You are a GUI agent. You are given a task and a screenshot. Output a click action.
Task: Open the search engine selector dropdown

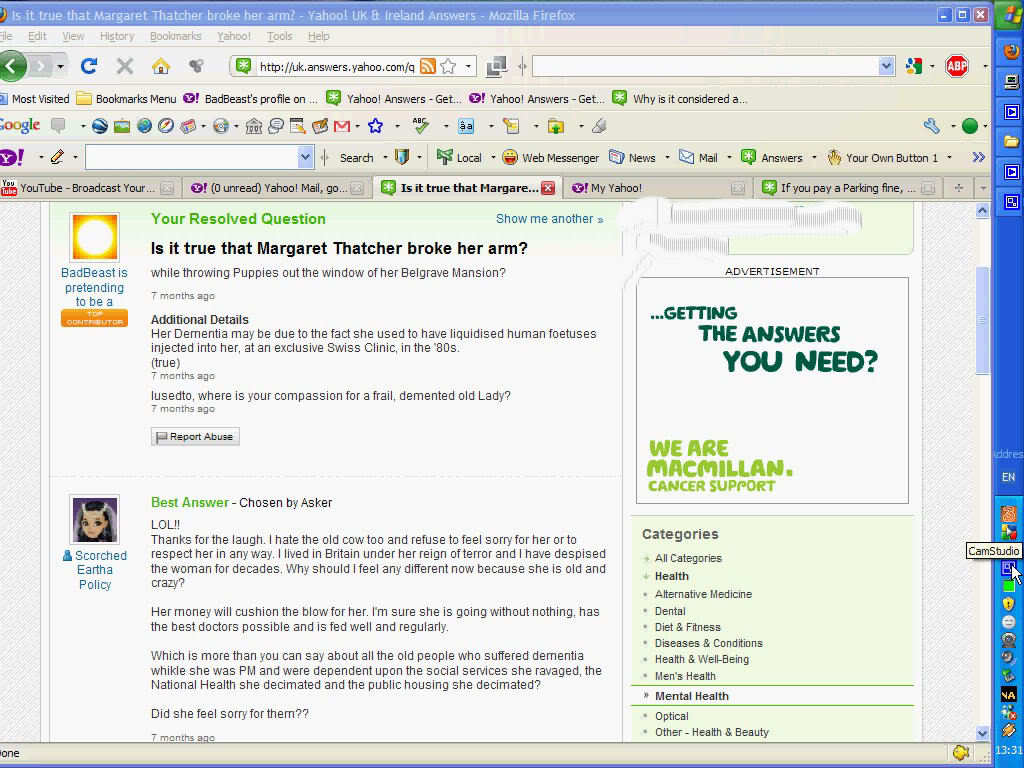pos(932,66)
